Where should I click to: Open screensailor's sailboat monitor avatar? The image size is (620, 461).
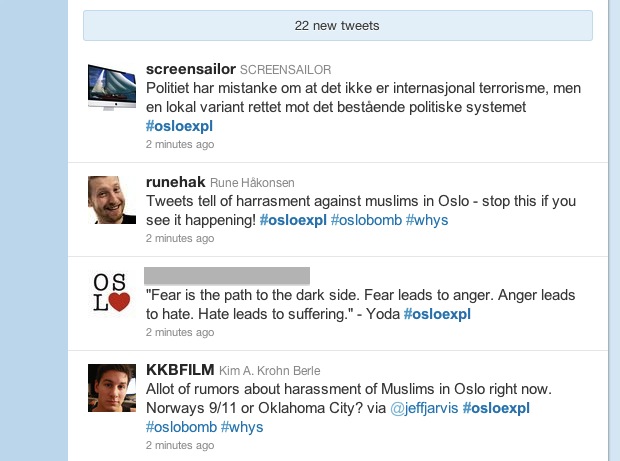point(112,87)
